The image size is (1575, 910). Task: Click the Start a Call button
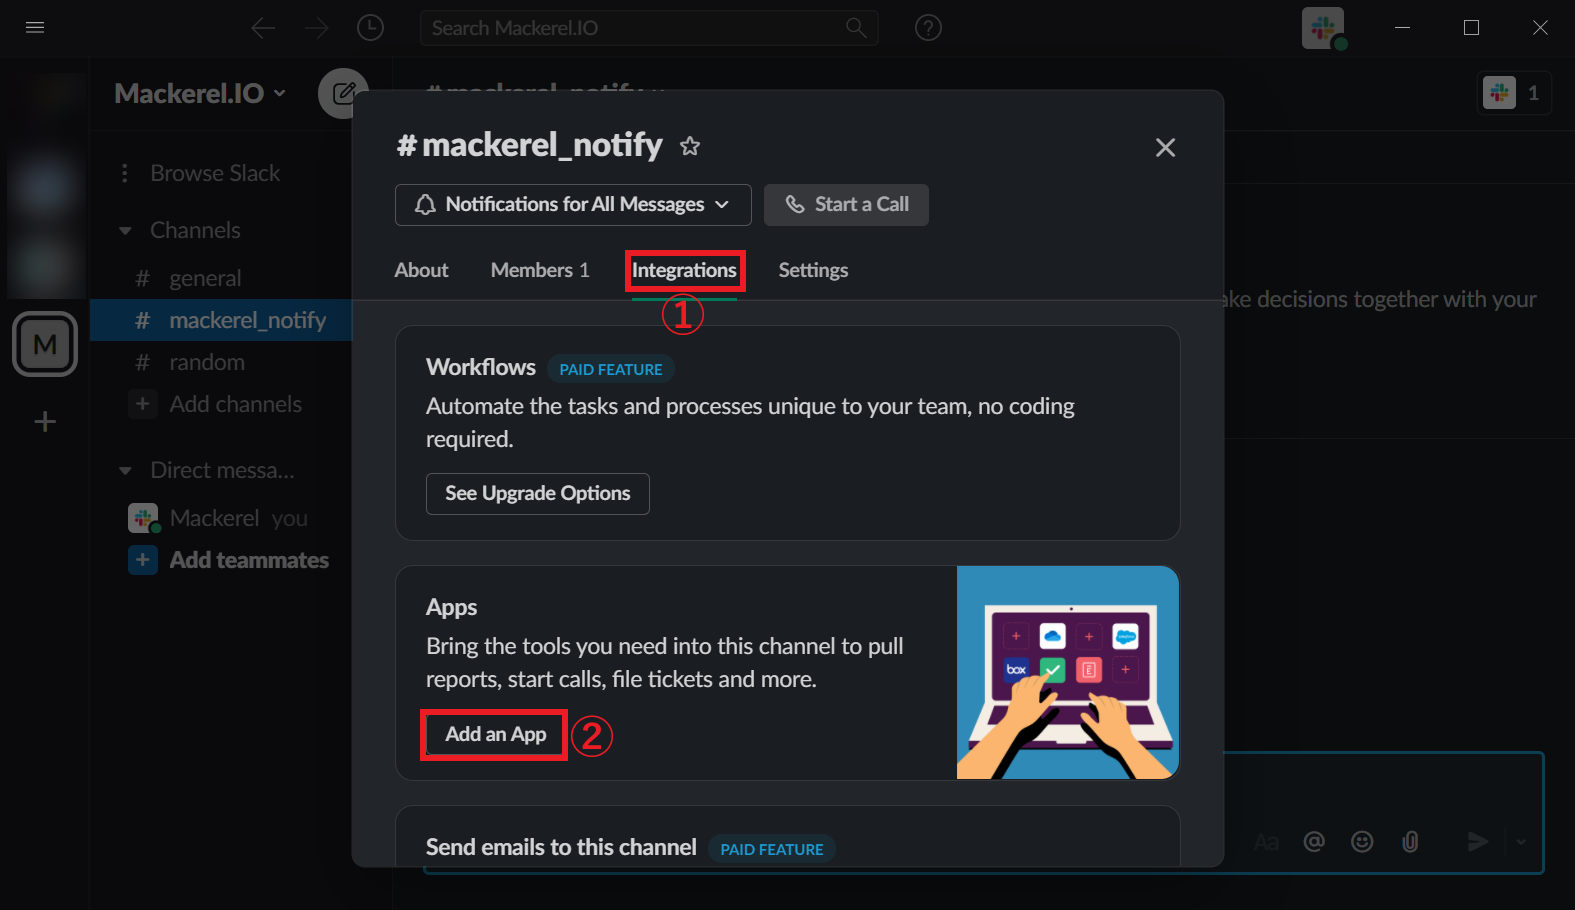click(846, 204)
